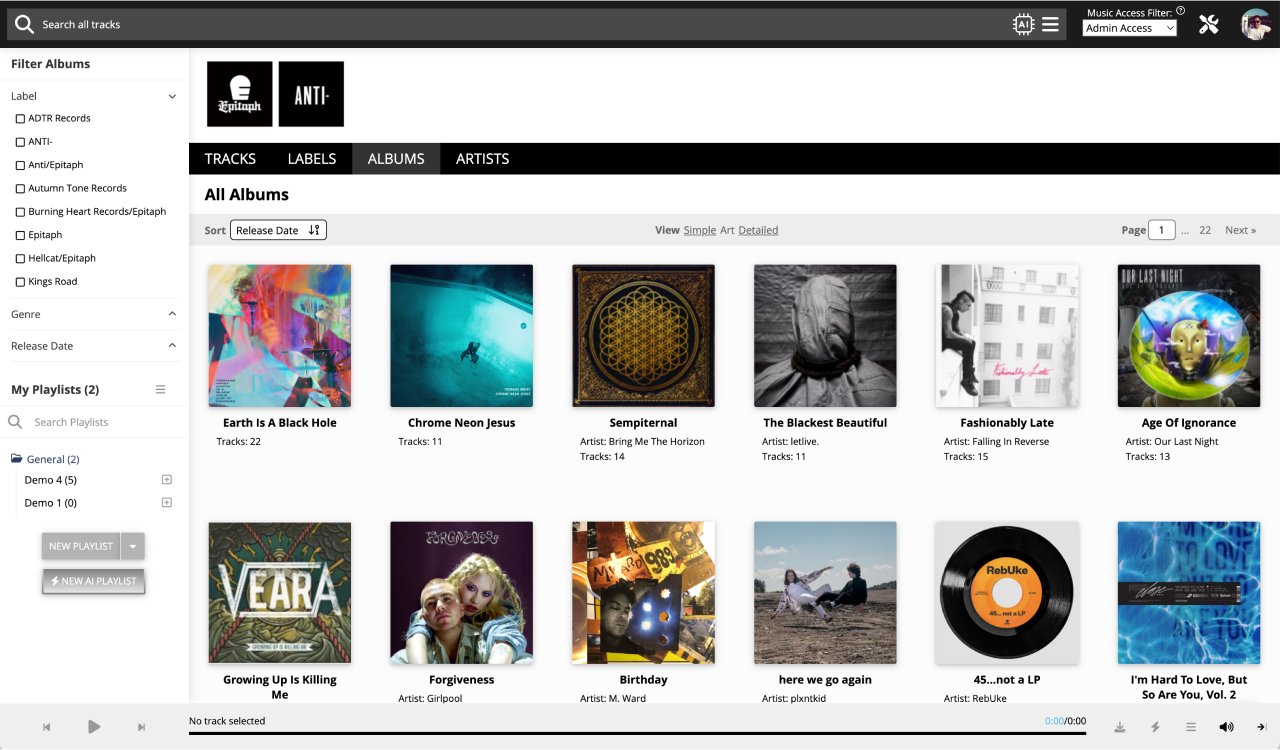Image resolution: width=1280 pixels, height=750 pixels.
Task: Mute audio with the volume speaker icon
Action: tap(1226, 727)
